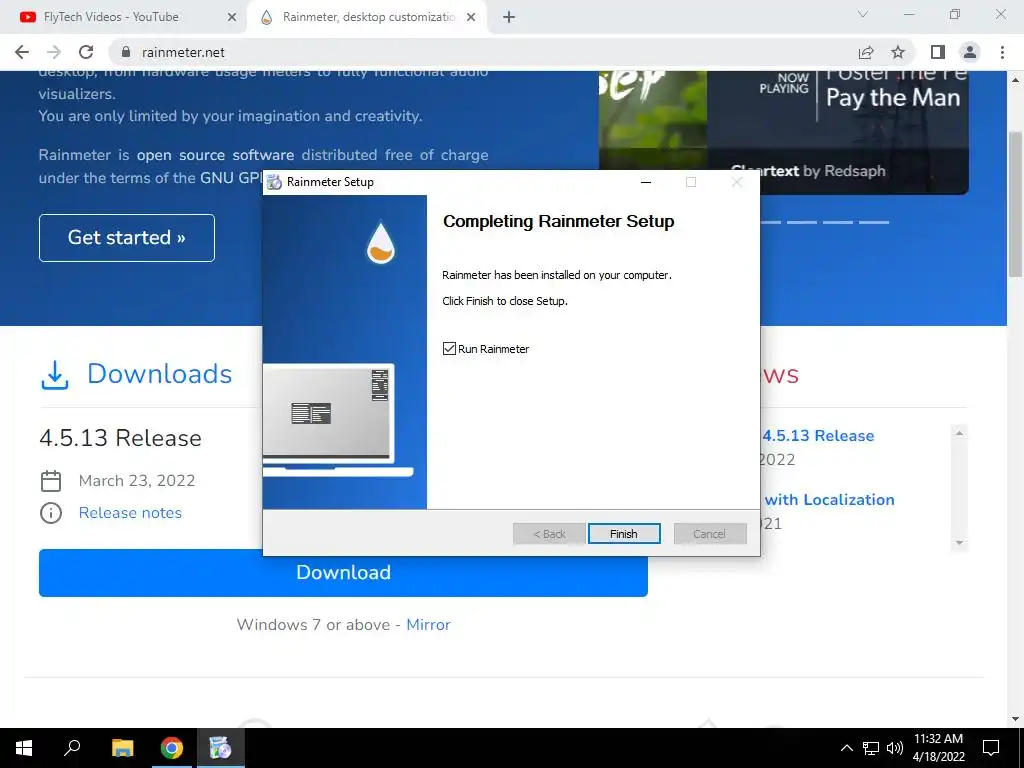Open the Mirror download link
This screenshot has width=1024, height=768.
428,625
